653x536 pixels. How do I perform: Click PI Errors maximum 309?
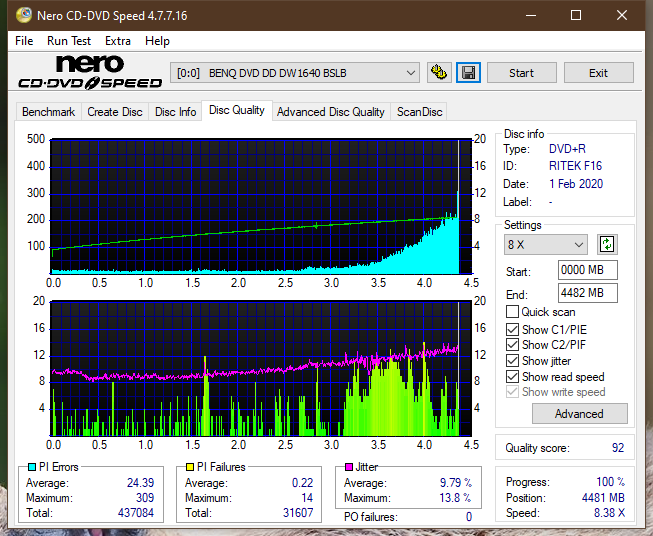(145, 498)
